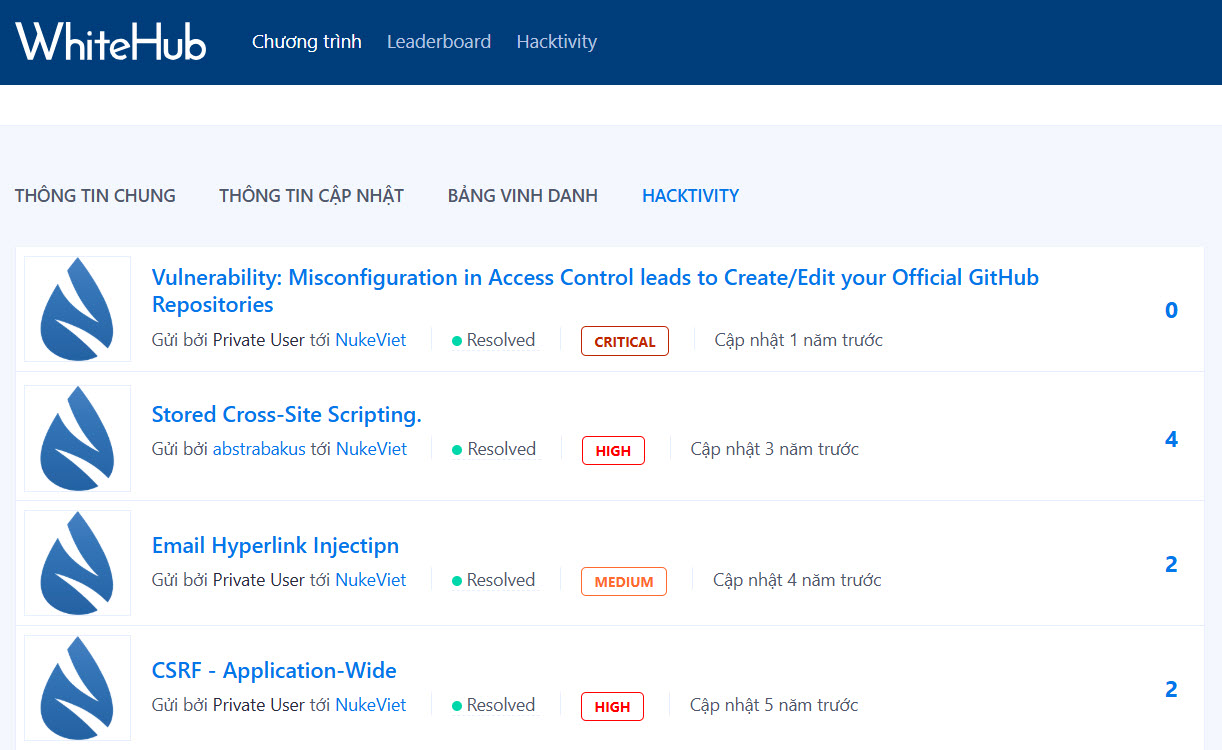Open the Chương trình menu item
This screenshot has width=1222, height=750.
click(x=307, y=42)
